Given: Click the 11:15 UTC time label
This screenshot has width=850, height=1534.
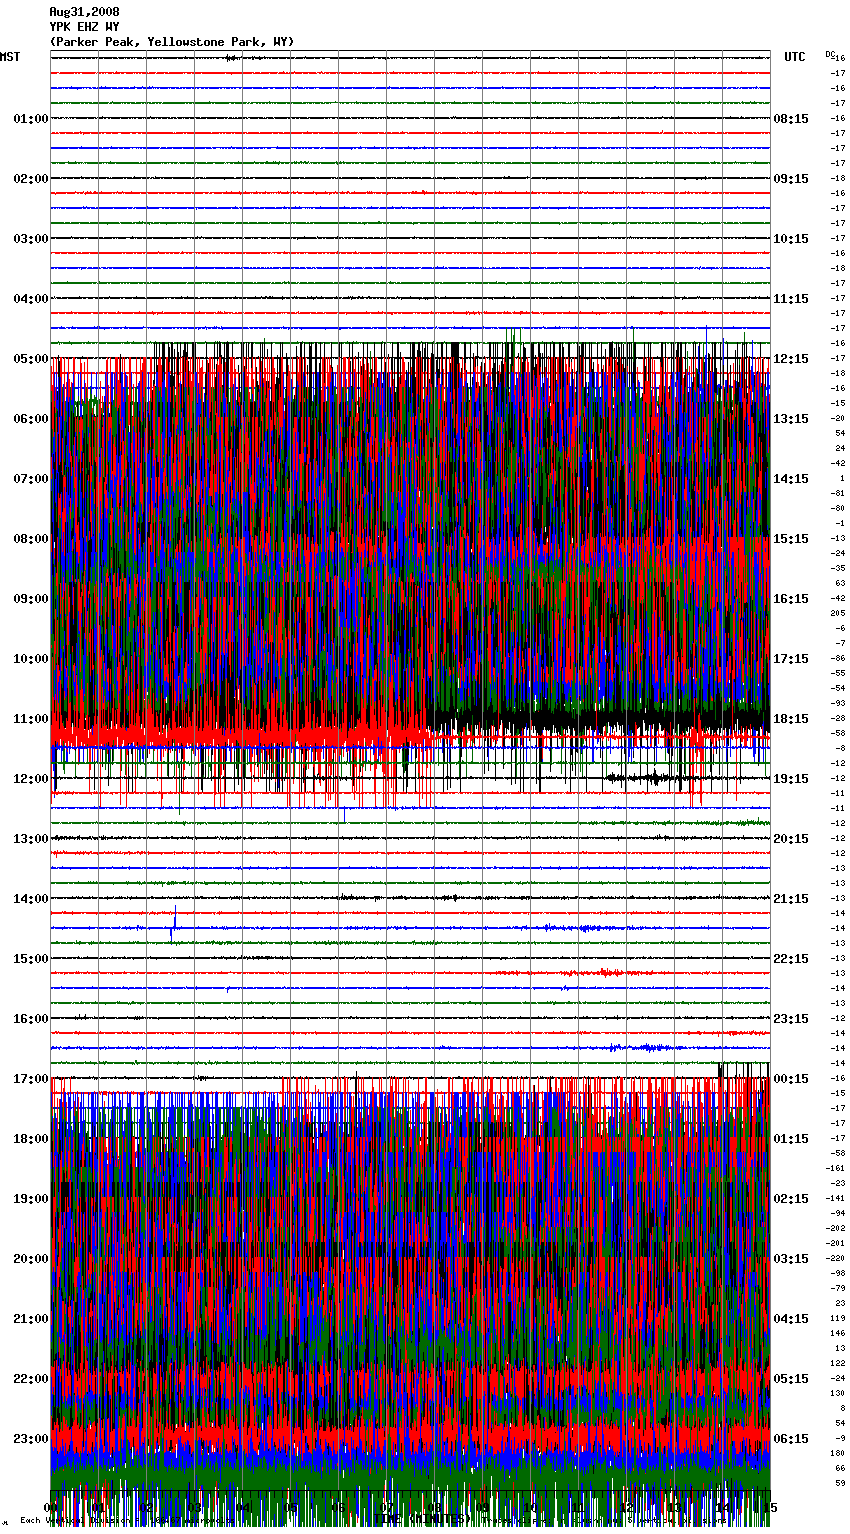Looking at the screenshot, I should point(791,299).
